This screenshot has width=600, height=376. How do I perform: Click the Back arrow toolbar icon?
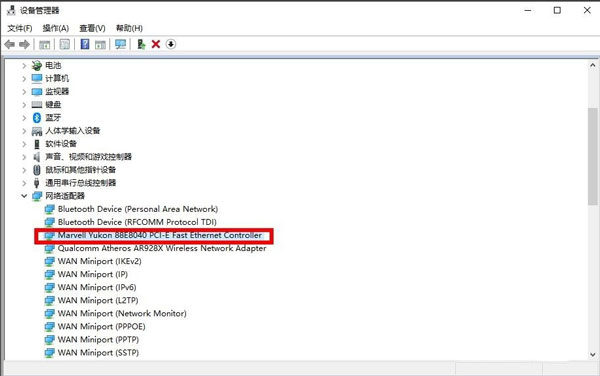[x=10, y=44]
